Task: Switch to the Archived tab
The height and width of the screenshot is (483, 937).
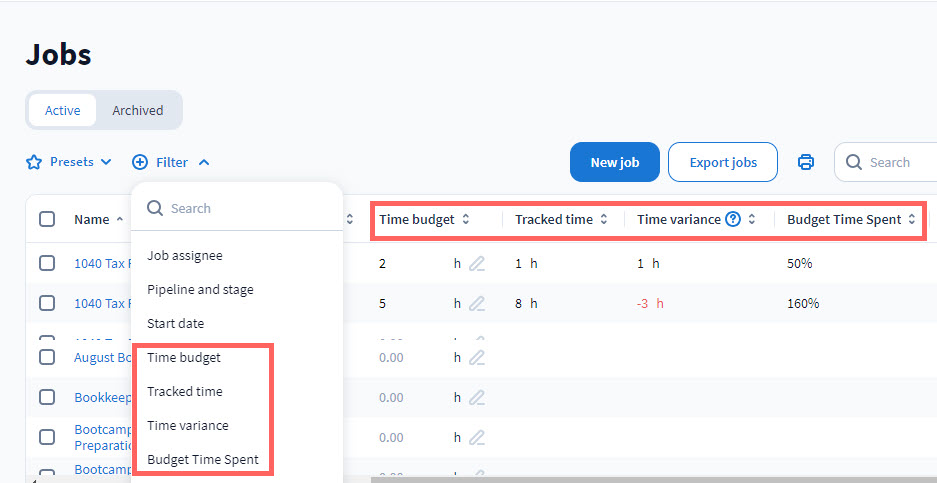Action: point(137,110)
